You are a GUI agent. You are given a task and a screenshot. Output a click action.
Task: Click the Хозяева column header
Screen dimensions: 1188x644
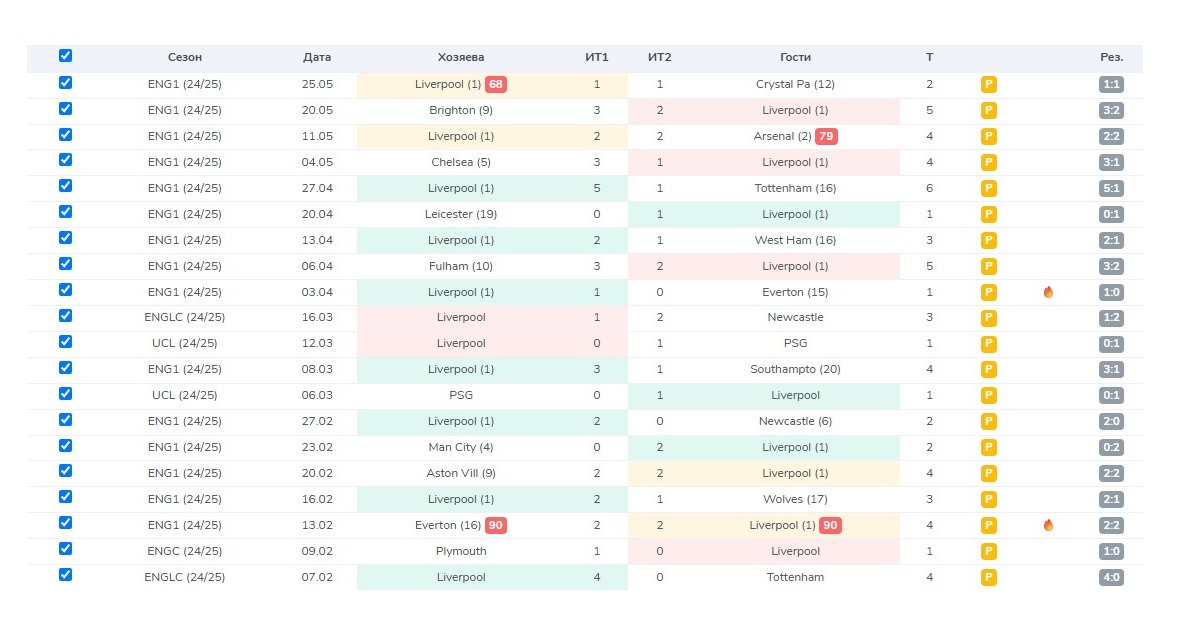coord(461,58)
